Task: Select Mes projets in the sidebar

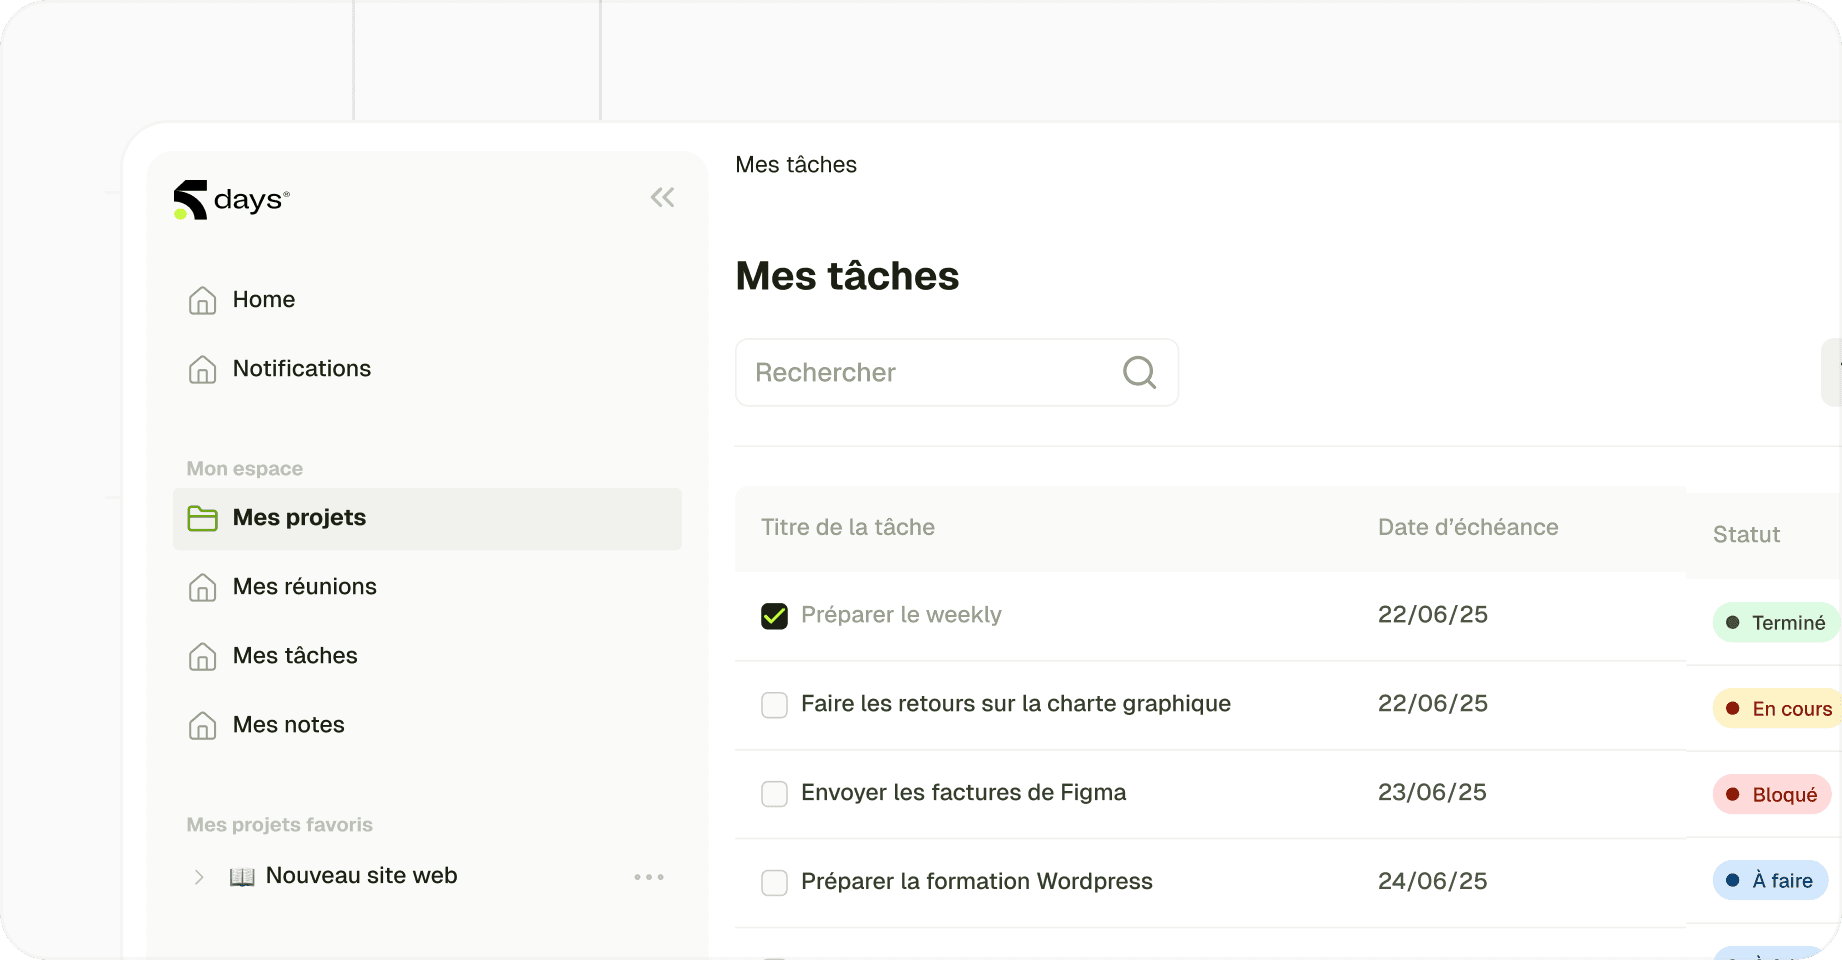Action: pyautogui.click(x=427, y=519)
